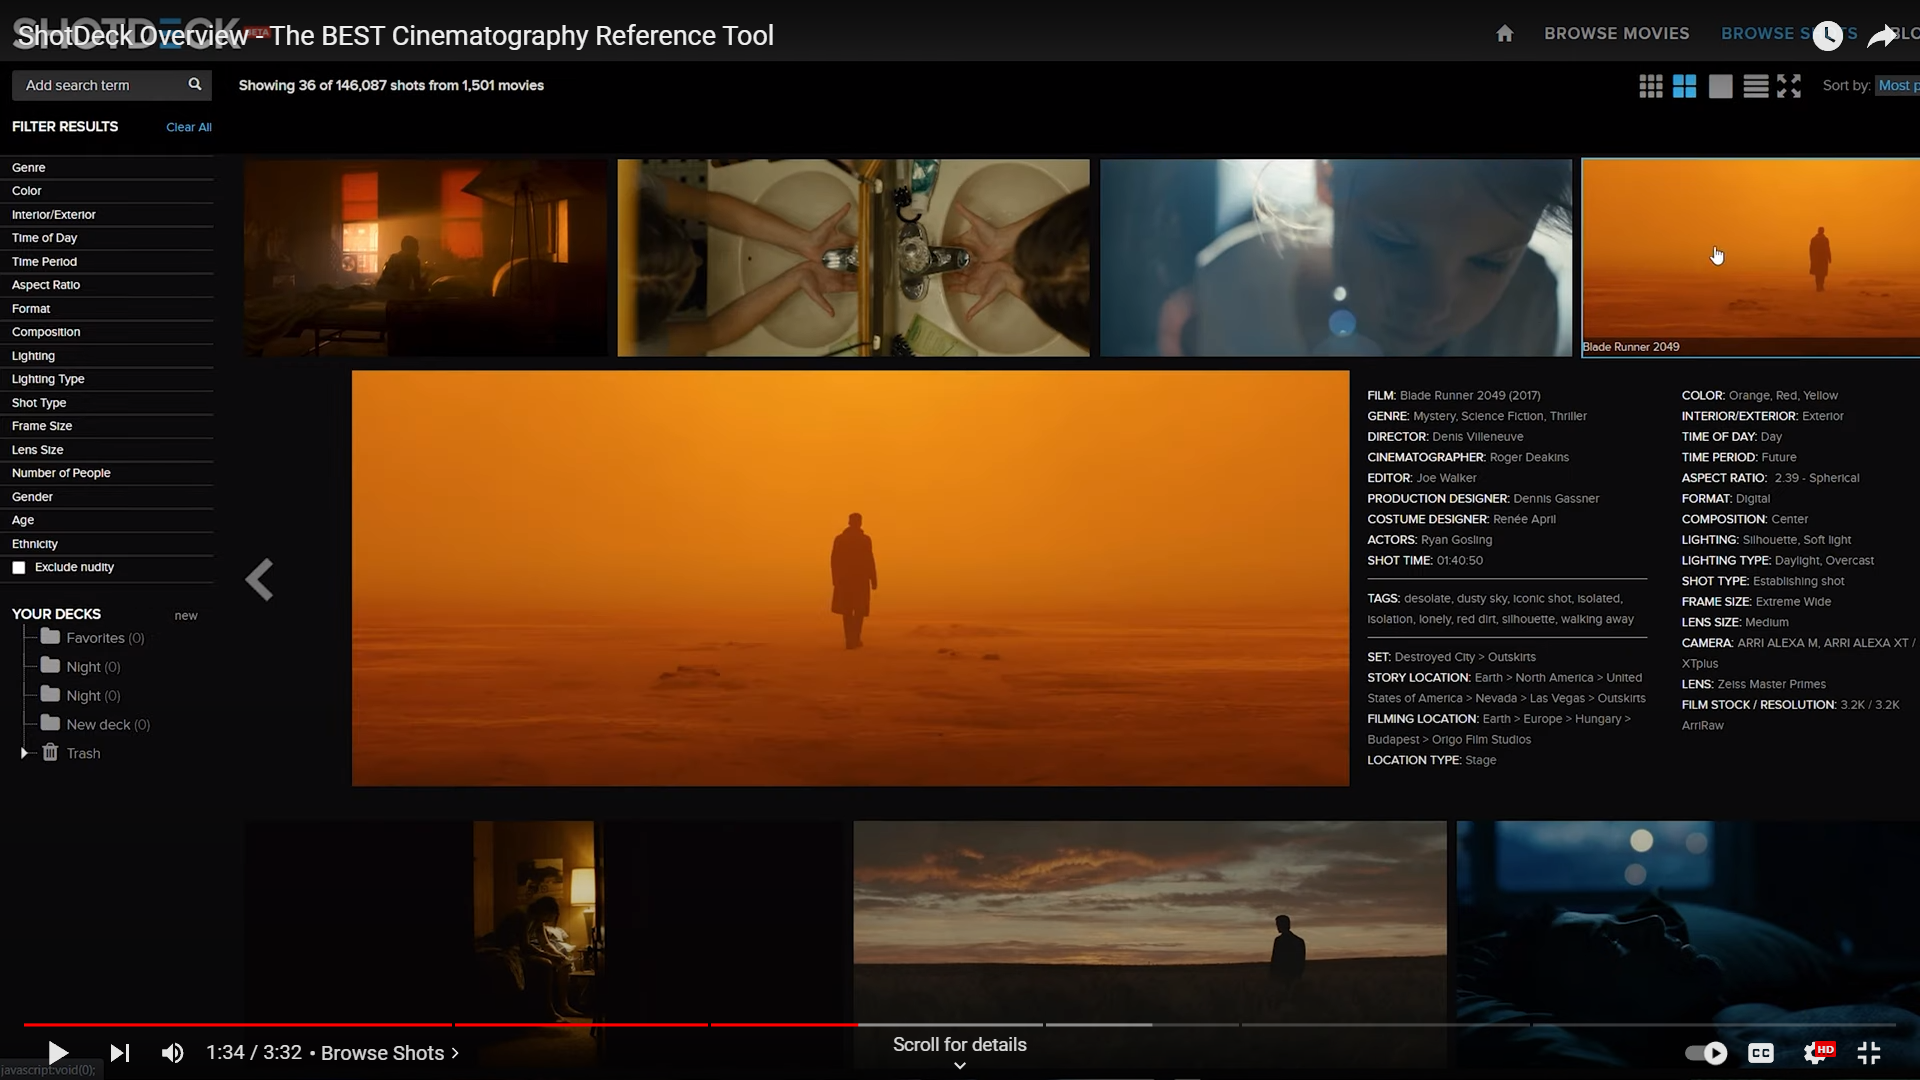Image resolution: width=1920 pixels, height=1080 pixels.
Task: Switch to medium grid view icon
Action: point(1685,86)
